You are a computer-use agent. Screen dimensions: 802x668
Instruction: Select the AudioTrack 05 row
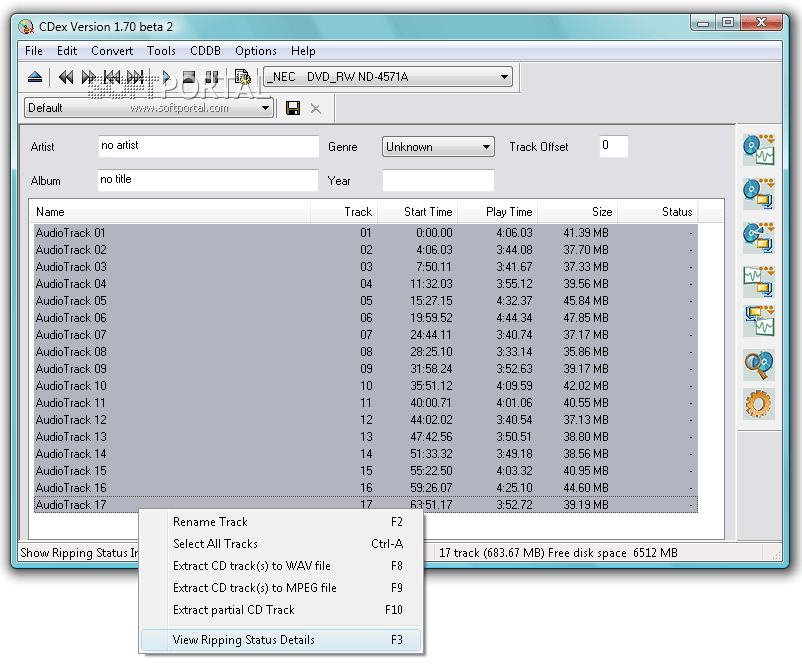click(x=366, y=301)
